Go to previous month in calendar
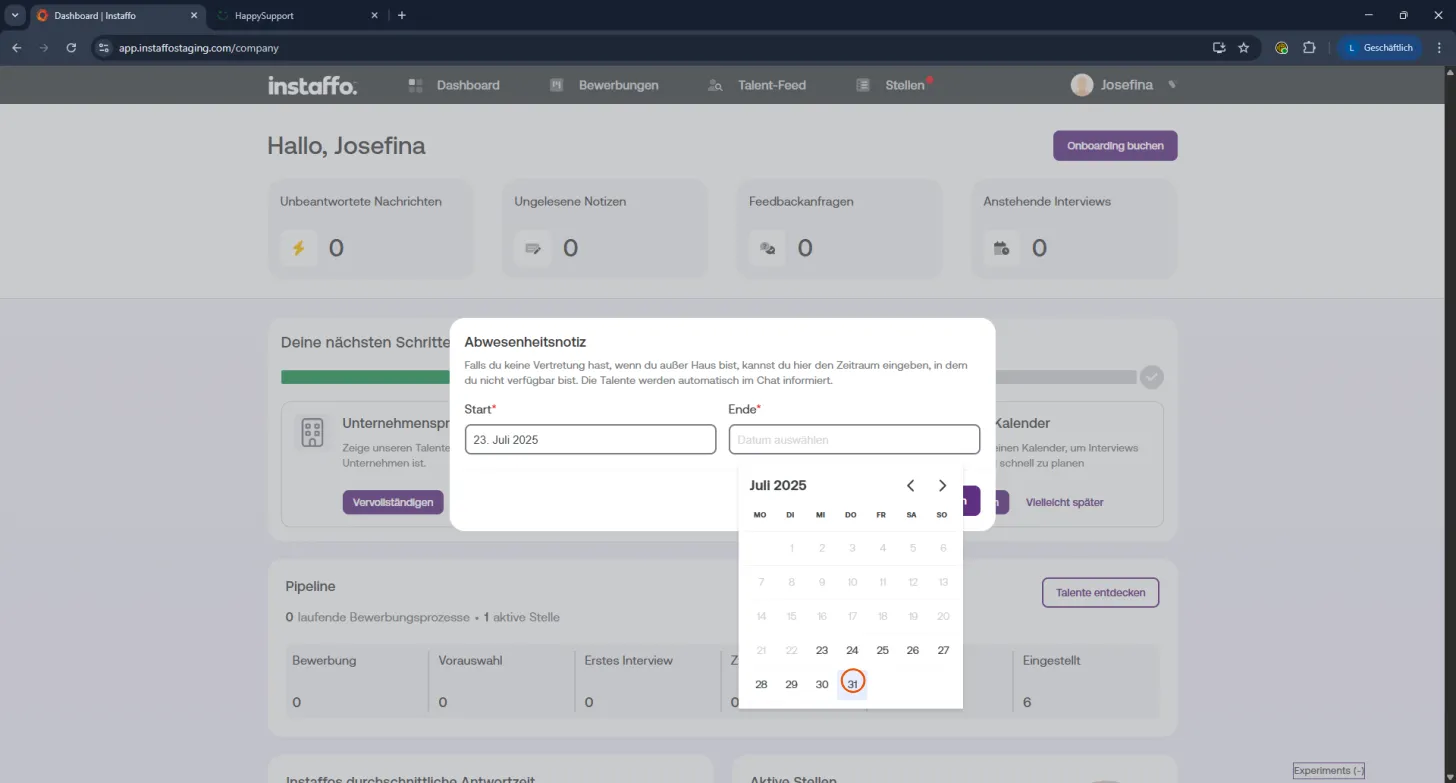 tap(910, 486)
